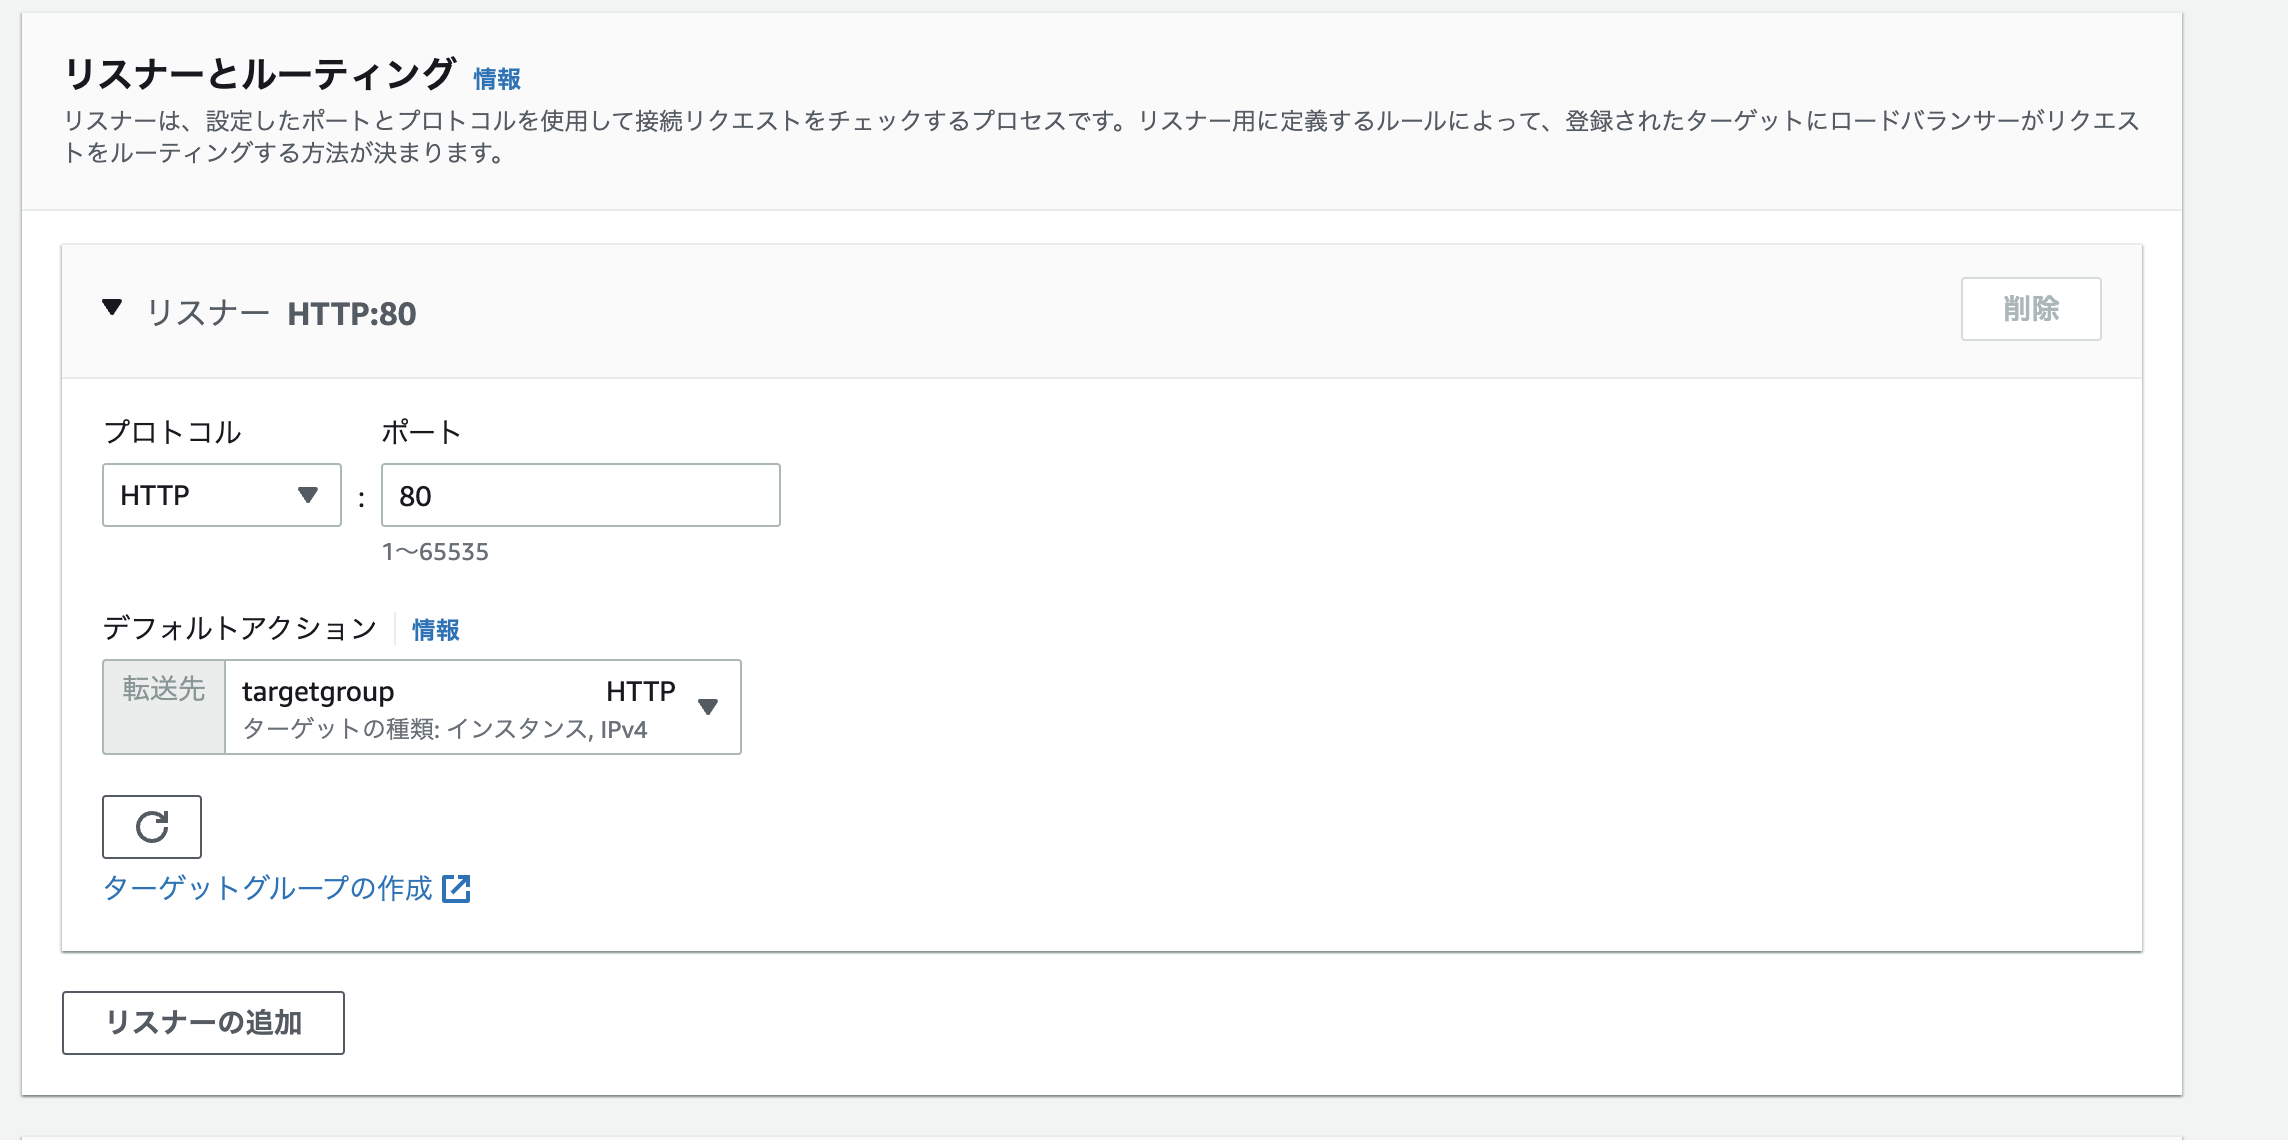Screen dimensions: 2288x1140
Task: Open the ターゲットグループの作成 link
Action: (268, 888)
